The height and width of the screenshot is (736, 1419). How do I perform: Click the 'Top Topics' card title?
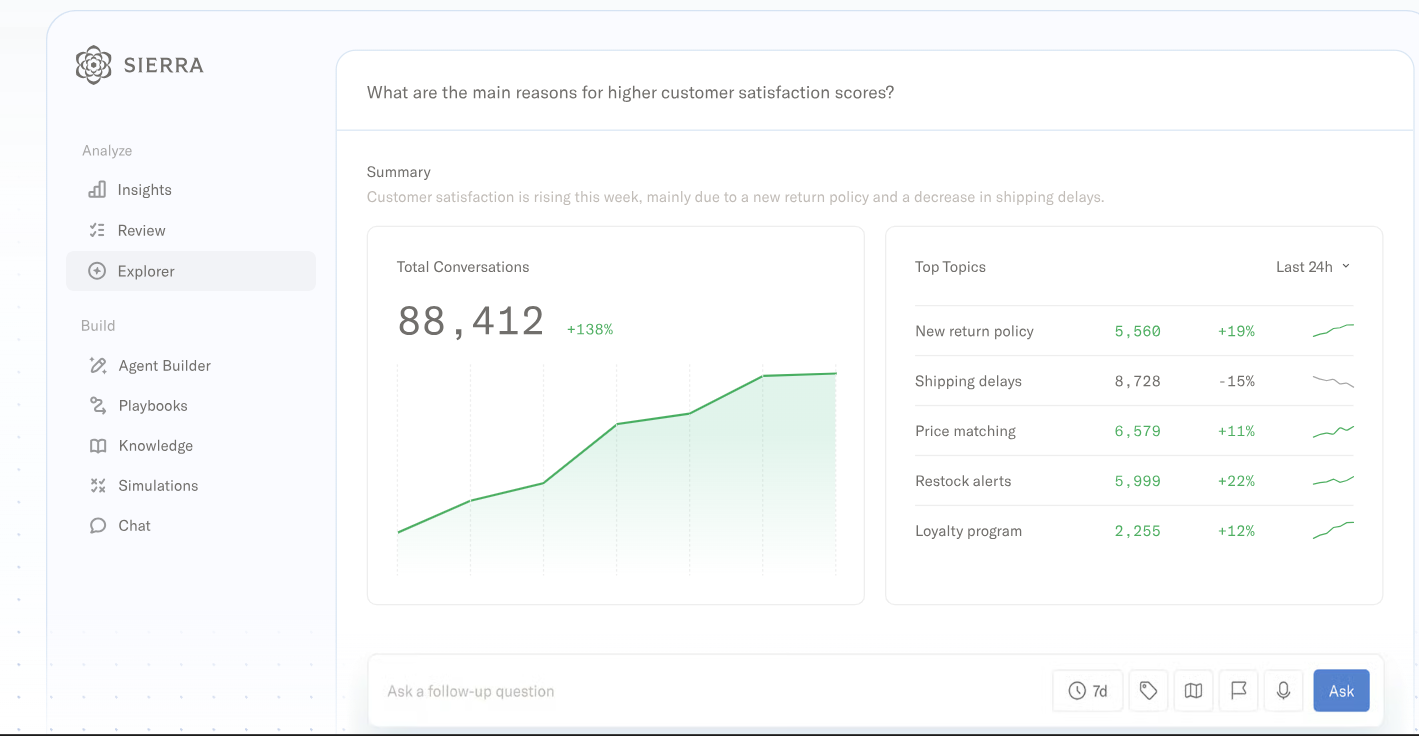pyautogui.click(x=950, y=267)
